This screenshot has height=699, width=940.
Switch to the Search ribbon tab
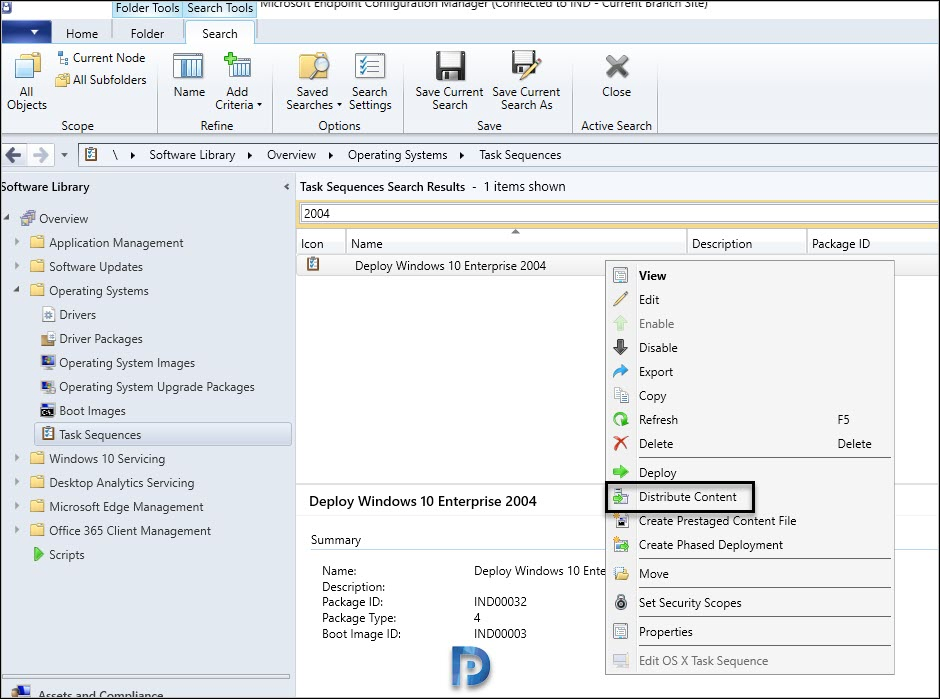tap(219, 34)
